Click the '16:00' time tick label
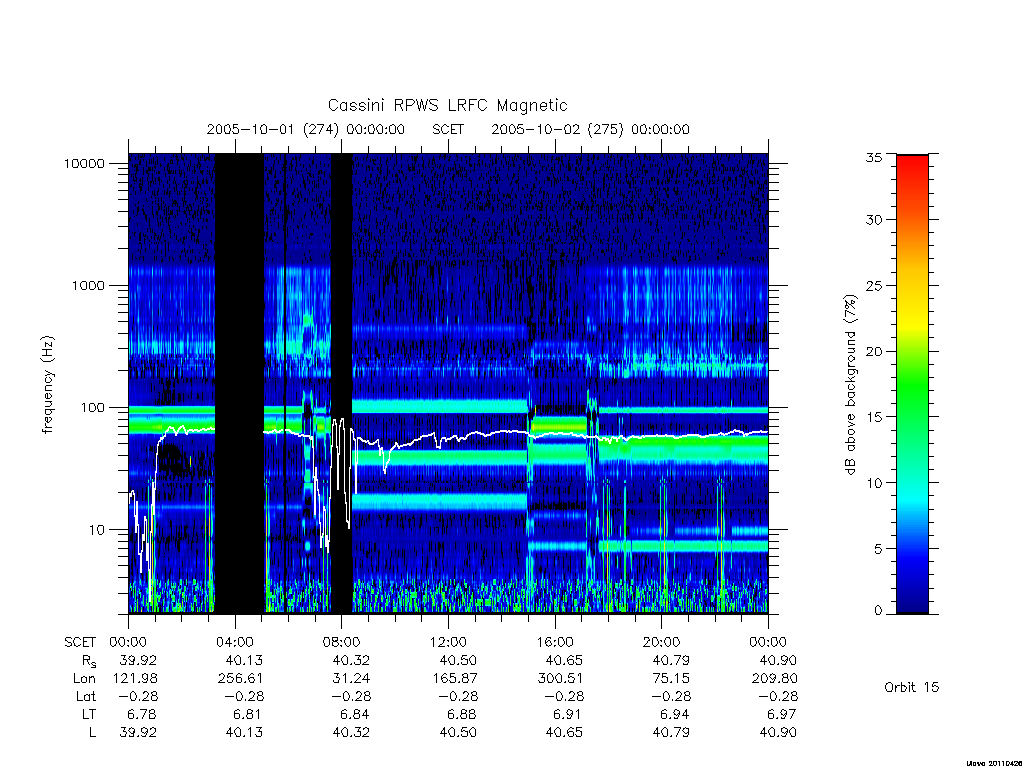The image size is (1024, 768). [555, 642]
